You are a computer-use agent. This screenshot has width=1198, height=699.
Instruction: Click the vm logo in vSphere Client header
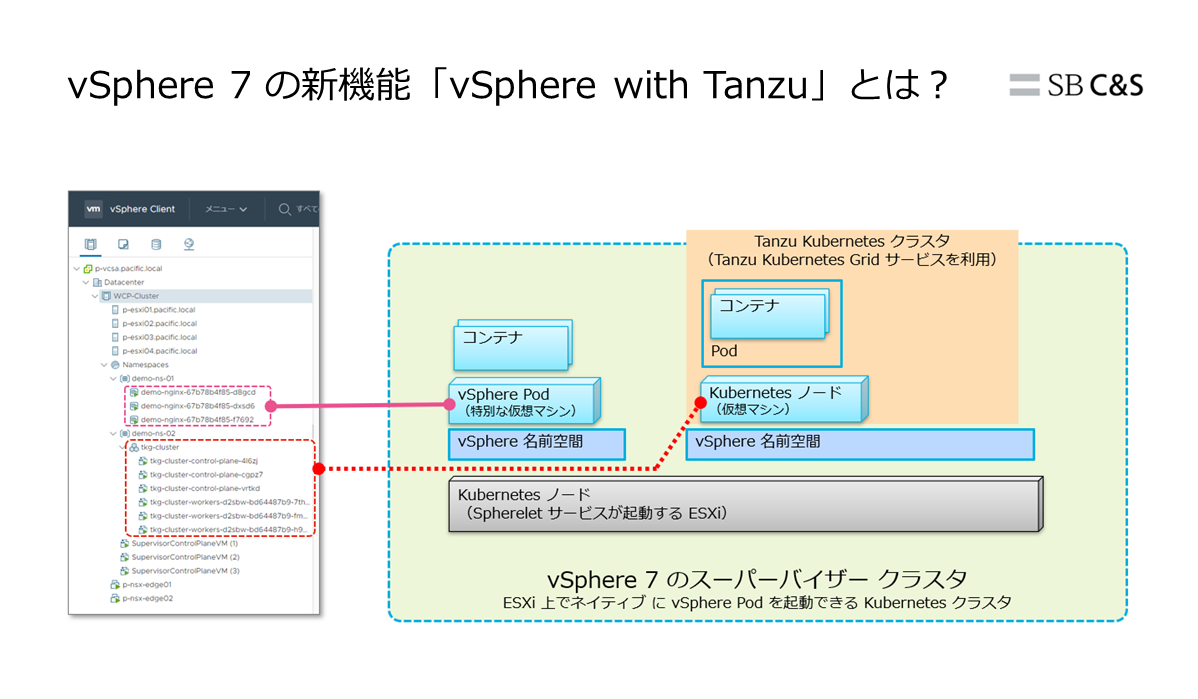point(92,209)
